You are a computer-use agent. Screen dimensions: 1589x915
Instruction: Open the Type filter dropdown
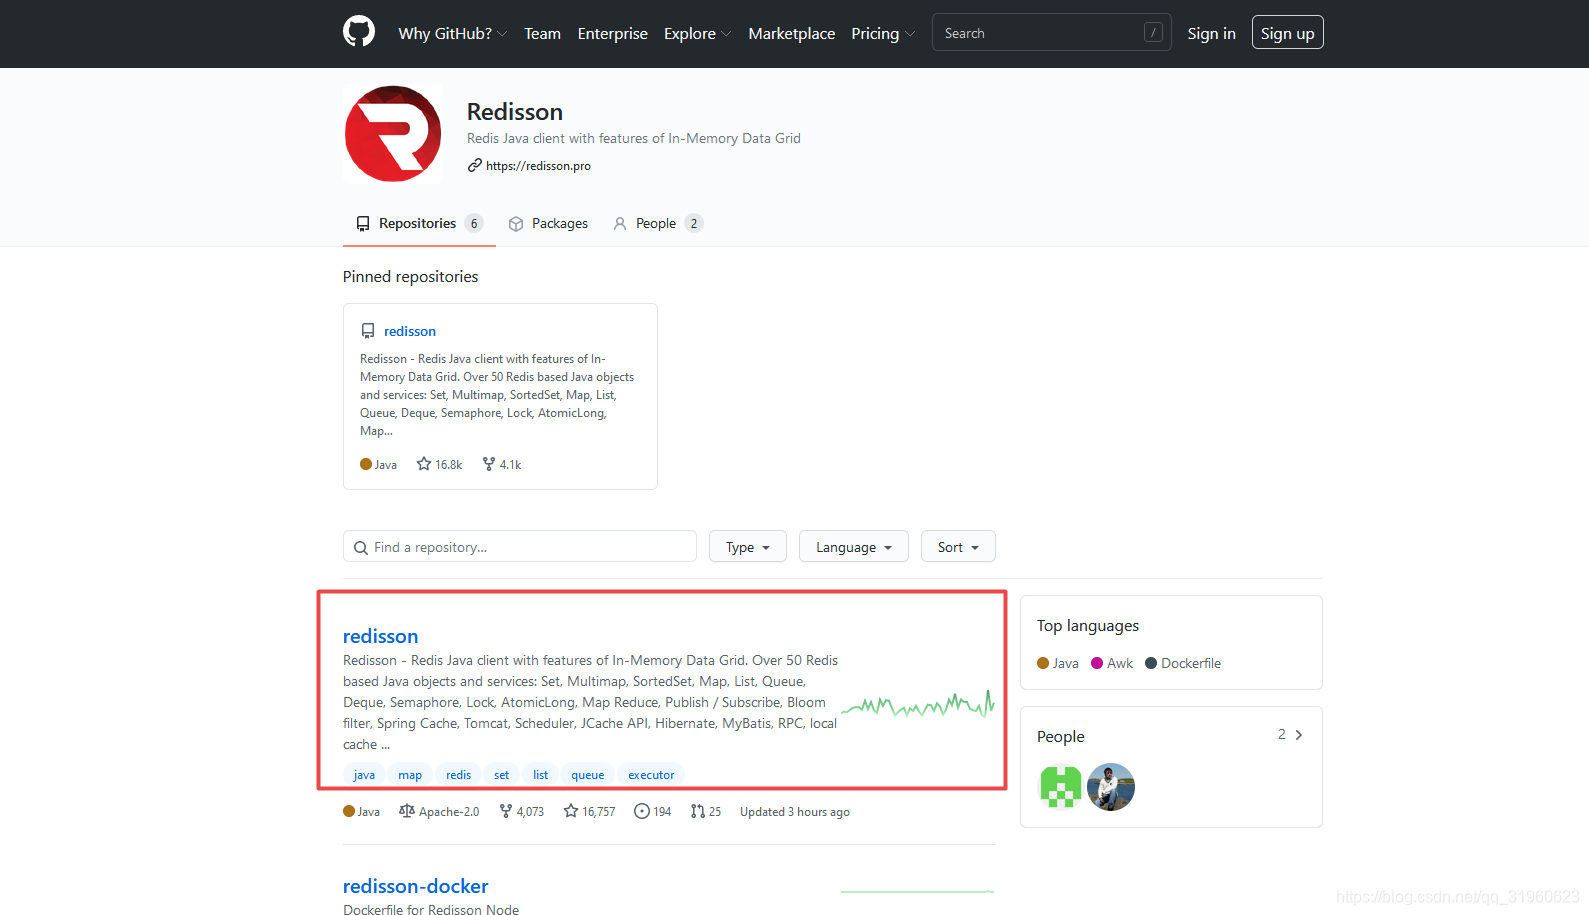click(x=748, y=547)
